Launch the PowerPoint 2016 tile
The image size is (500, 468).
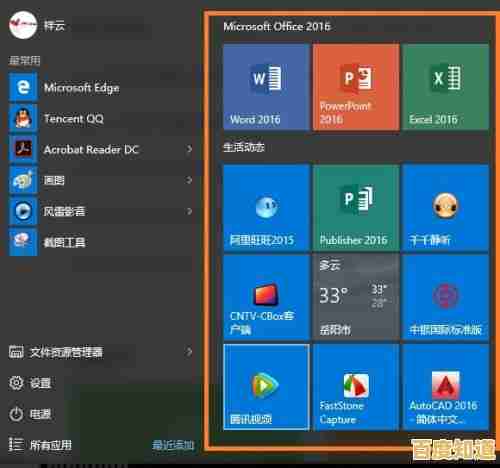[356, 87]
